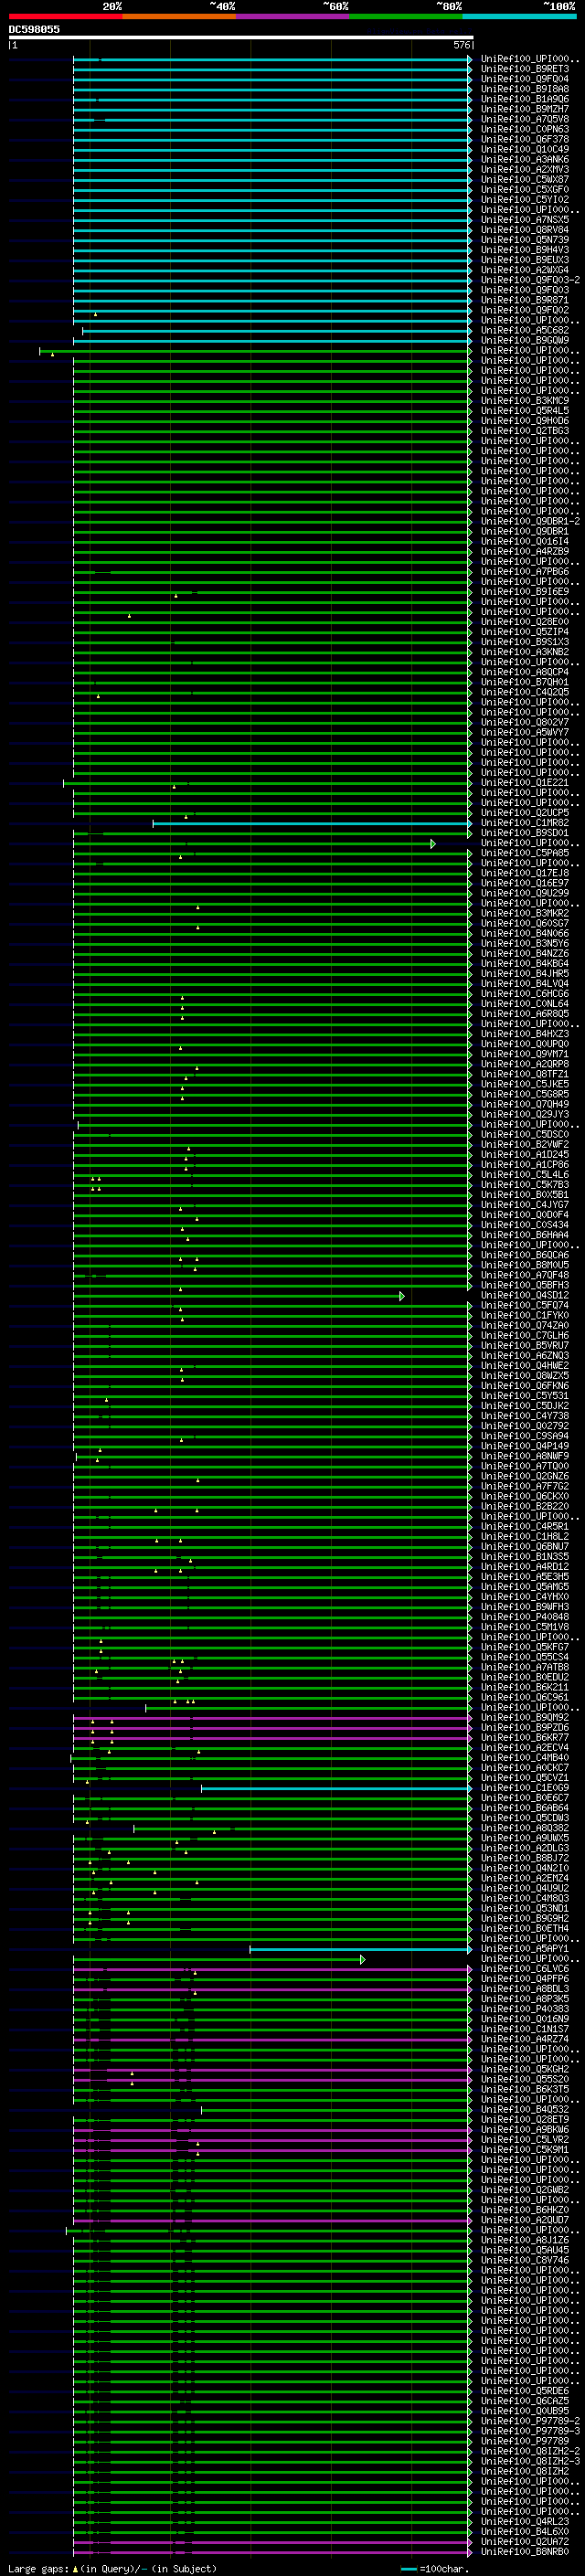The image size is (585, 2576).
Task: Select hit UniRef100_C5K7B3
Action: pos(525,1185)
